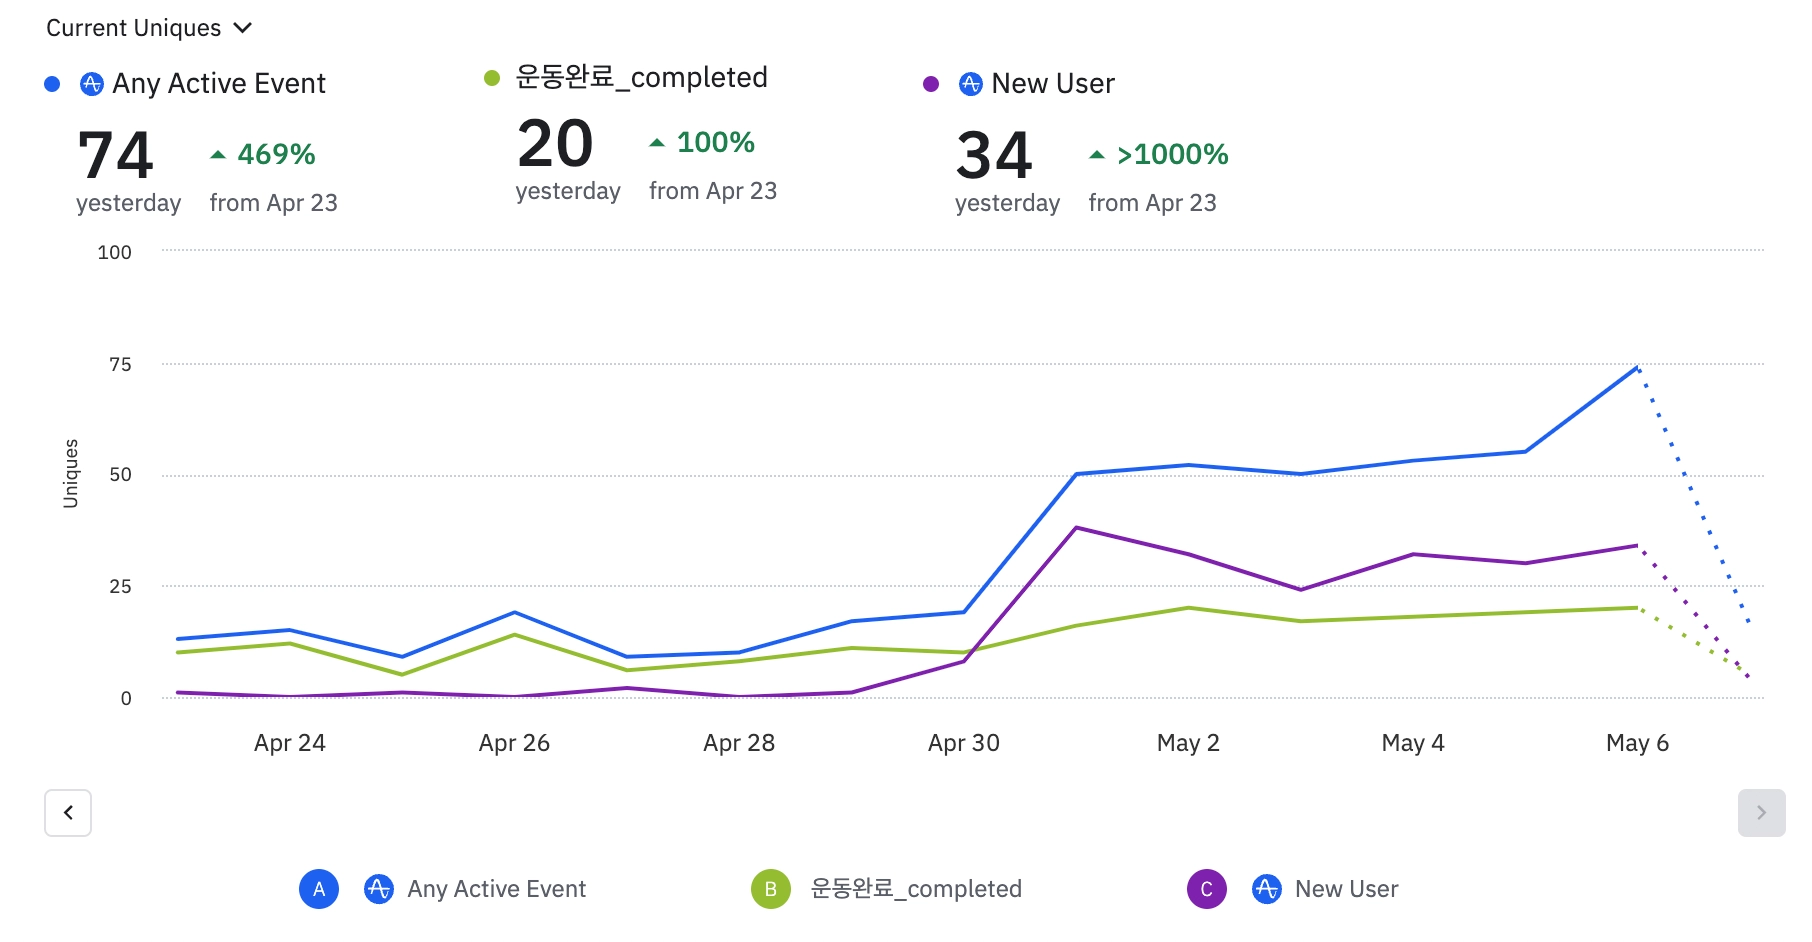Click the 'yesterday' label under 34

click(1008, 203)
